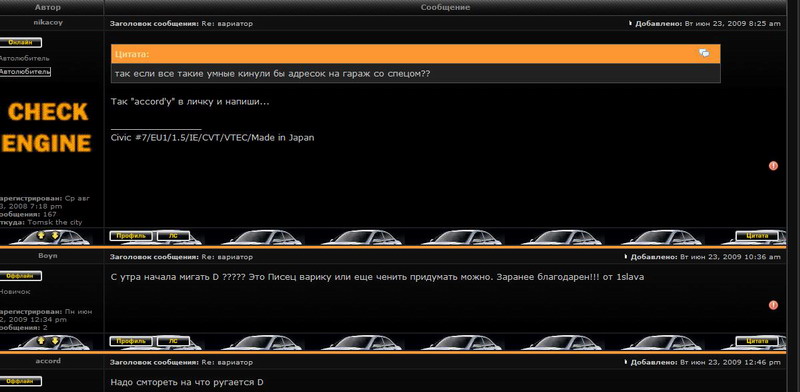The image size is (800, 392).
Task: Click the up arrow under Boyn's post
Action: [42, 340]
